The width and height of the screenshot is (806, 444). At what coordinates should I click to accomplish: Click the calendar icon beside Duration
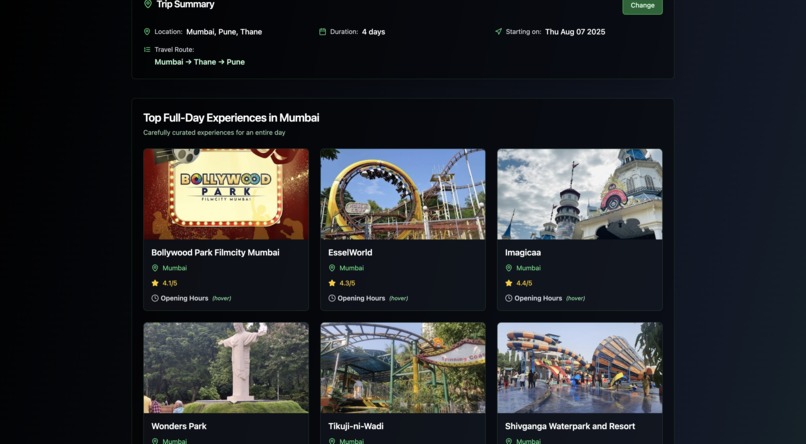coord(322,32)
